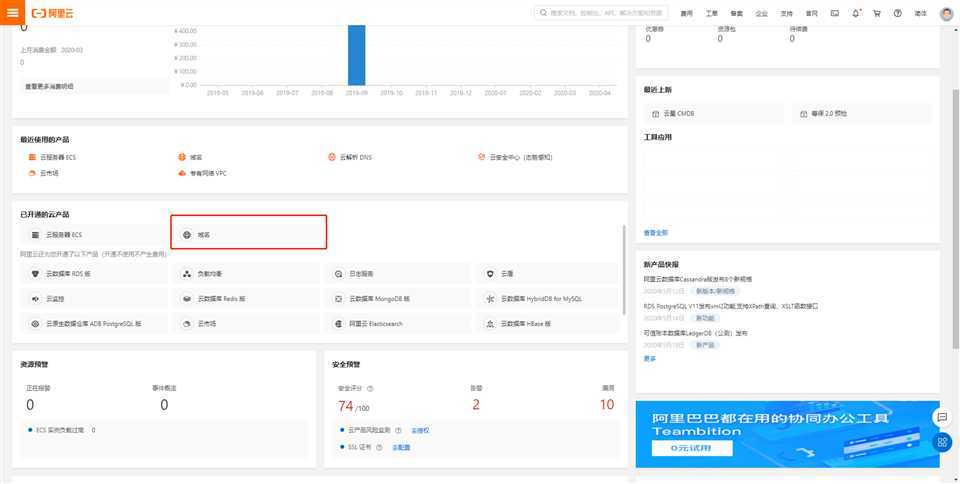Image resolution: width=960 pixels, height=484 pixels.
Task: Open the 企业 menu in top bar
Action: click(x=761, y=13)
